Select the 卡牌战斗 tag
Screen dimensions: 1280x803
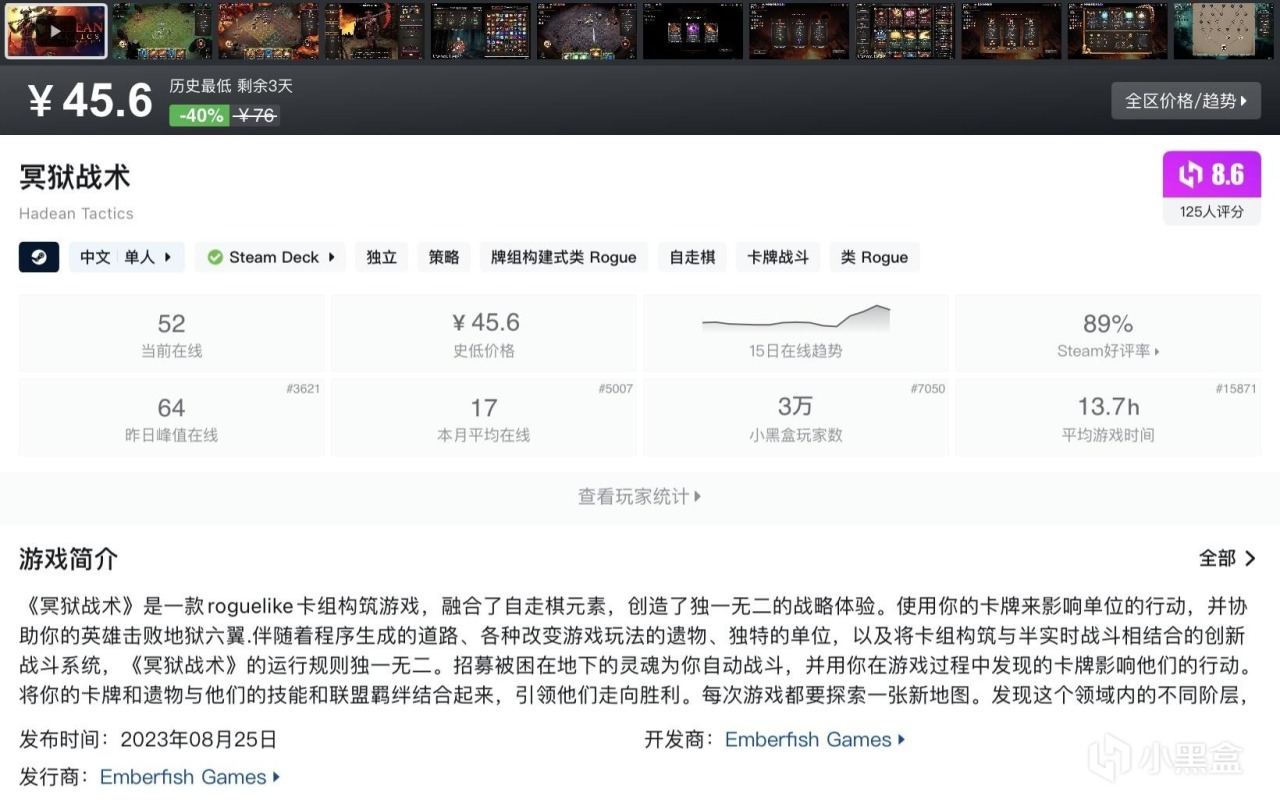(778, 257)
